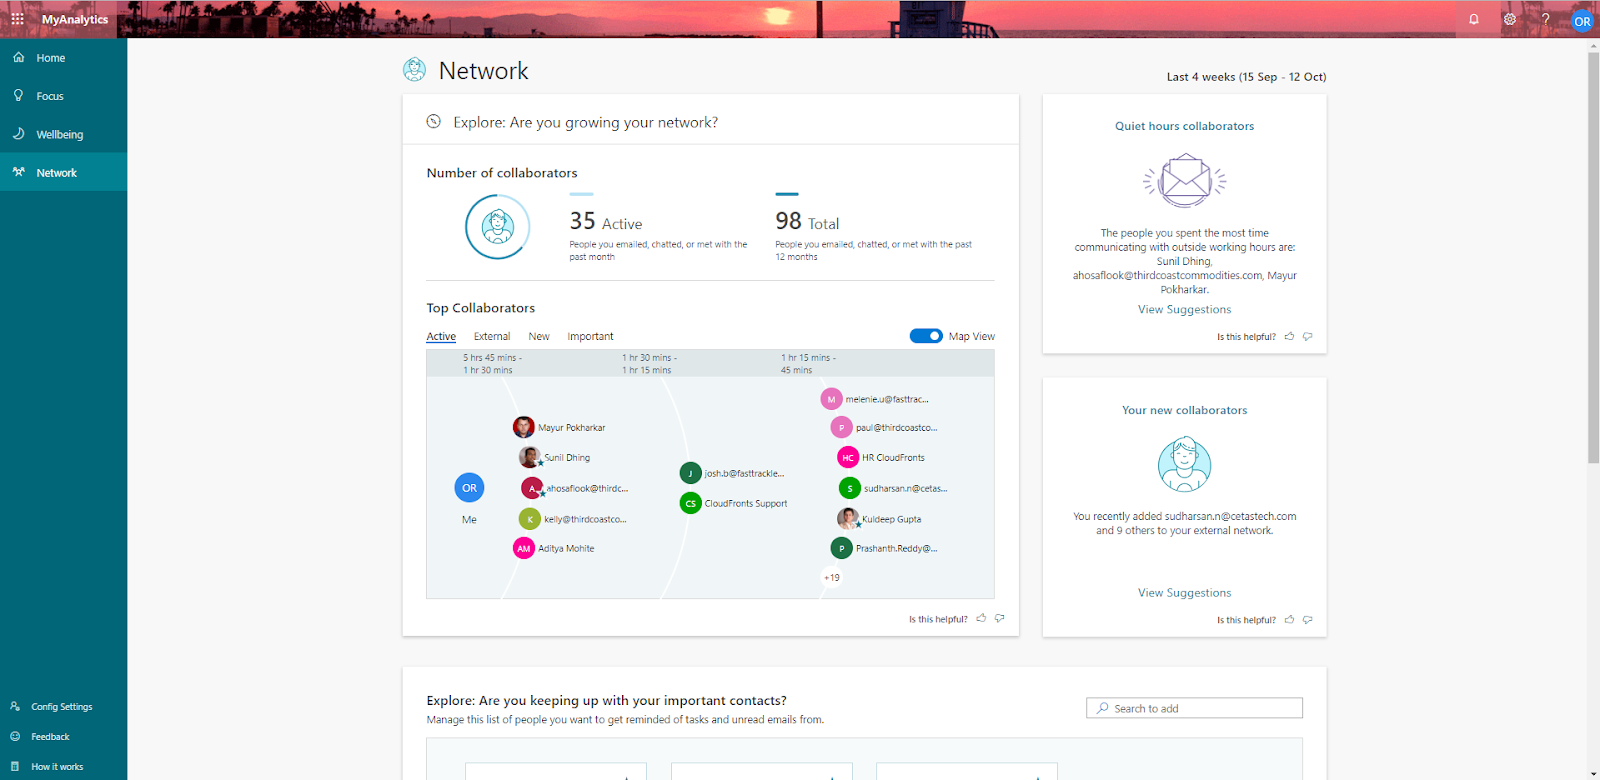The height and width of the screenshot is (780, 1600).
Task: Open OR account avatar in header
Action: (x=1582, y=21)
